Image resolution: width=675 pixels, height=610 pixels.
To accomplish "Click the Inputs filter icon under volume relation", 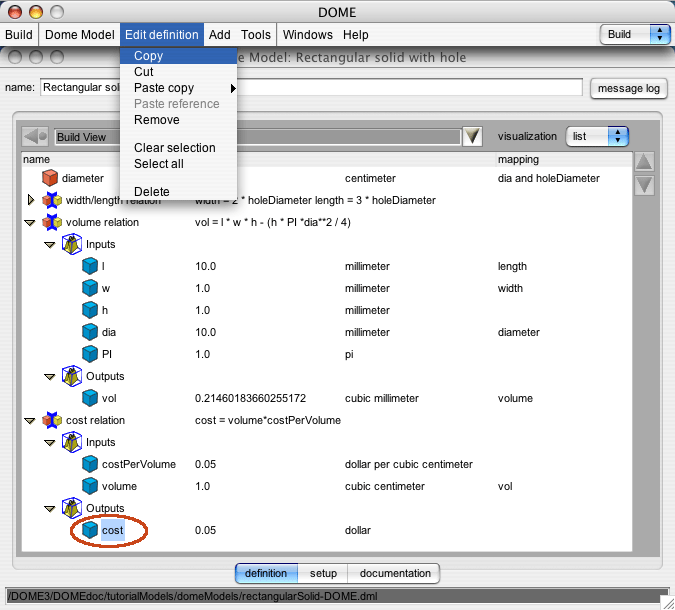I will click(x=71, y=244).
